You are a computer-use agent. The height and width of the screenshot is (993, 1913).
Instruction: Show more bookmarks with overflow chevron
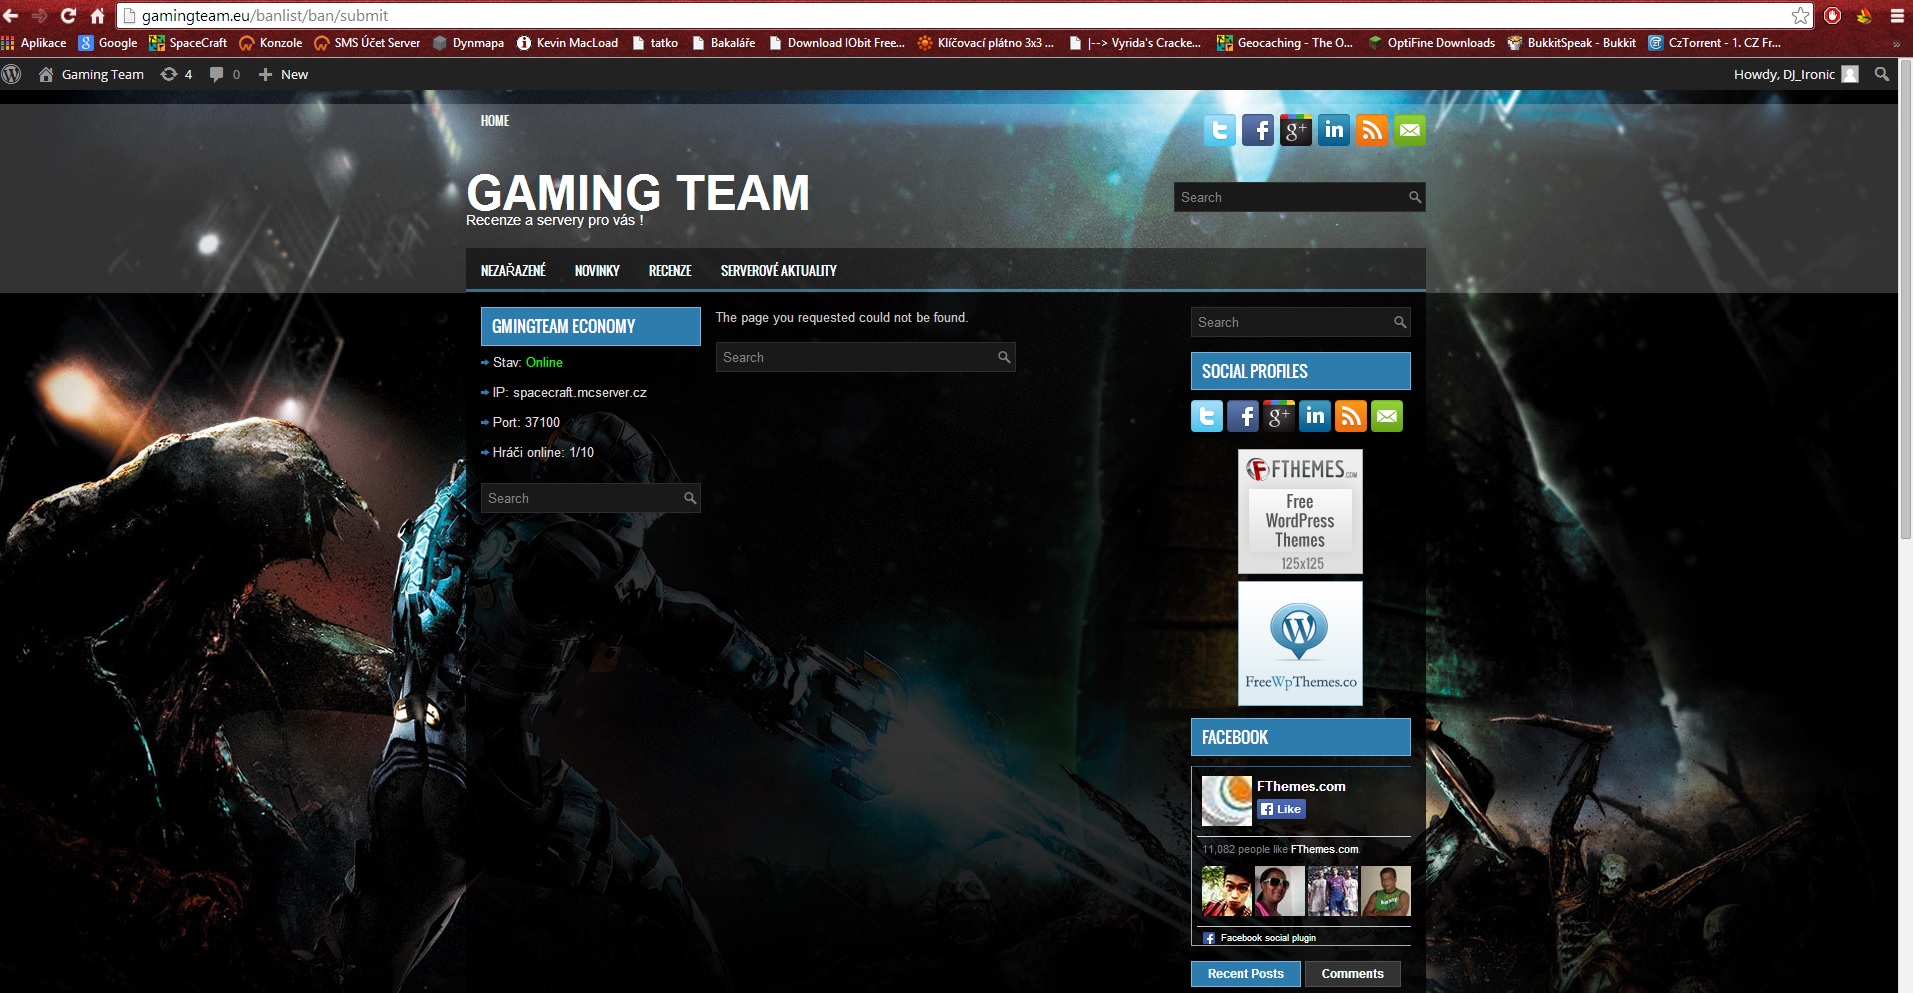1896,43
